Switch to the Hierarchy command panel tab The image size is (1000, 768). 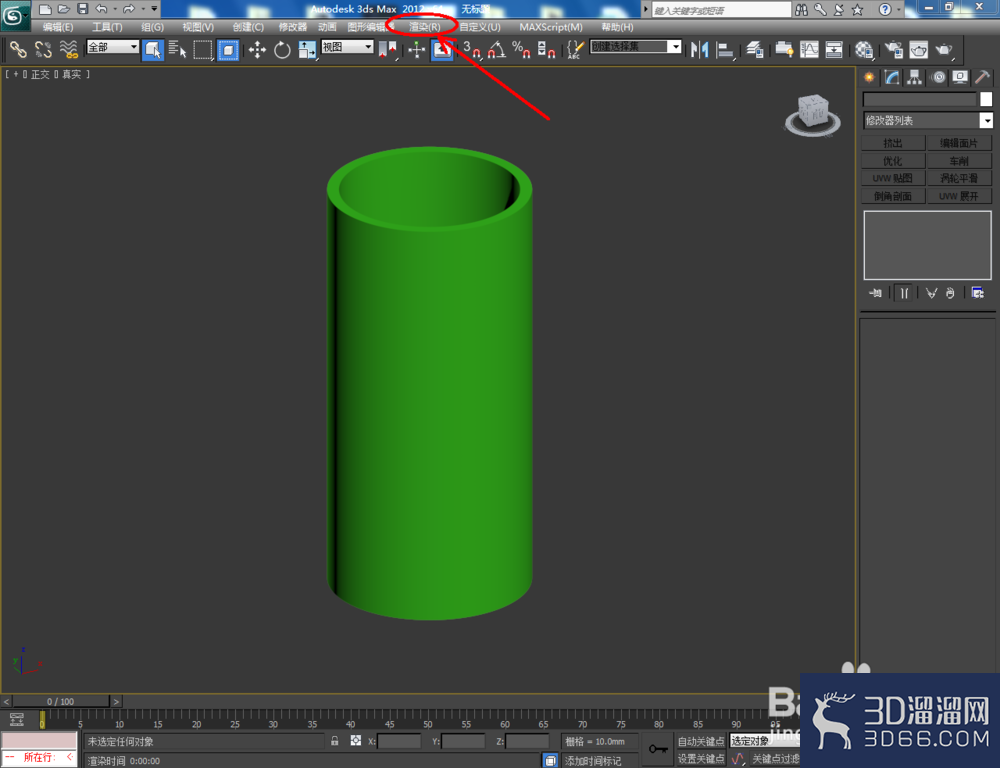click(x=915, y=78)
